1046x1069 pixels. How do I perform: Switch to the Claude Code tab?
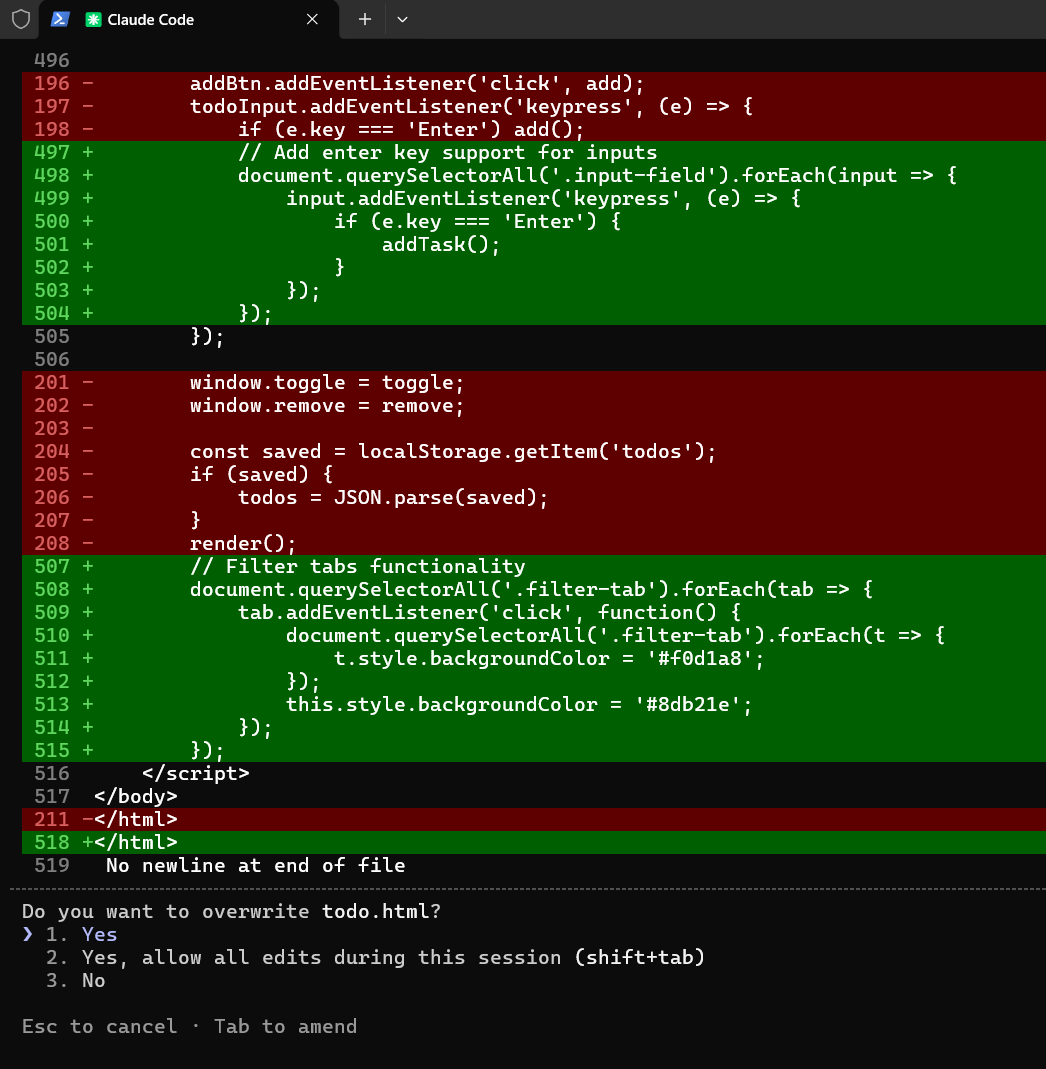pos(189,20)
